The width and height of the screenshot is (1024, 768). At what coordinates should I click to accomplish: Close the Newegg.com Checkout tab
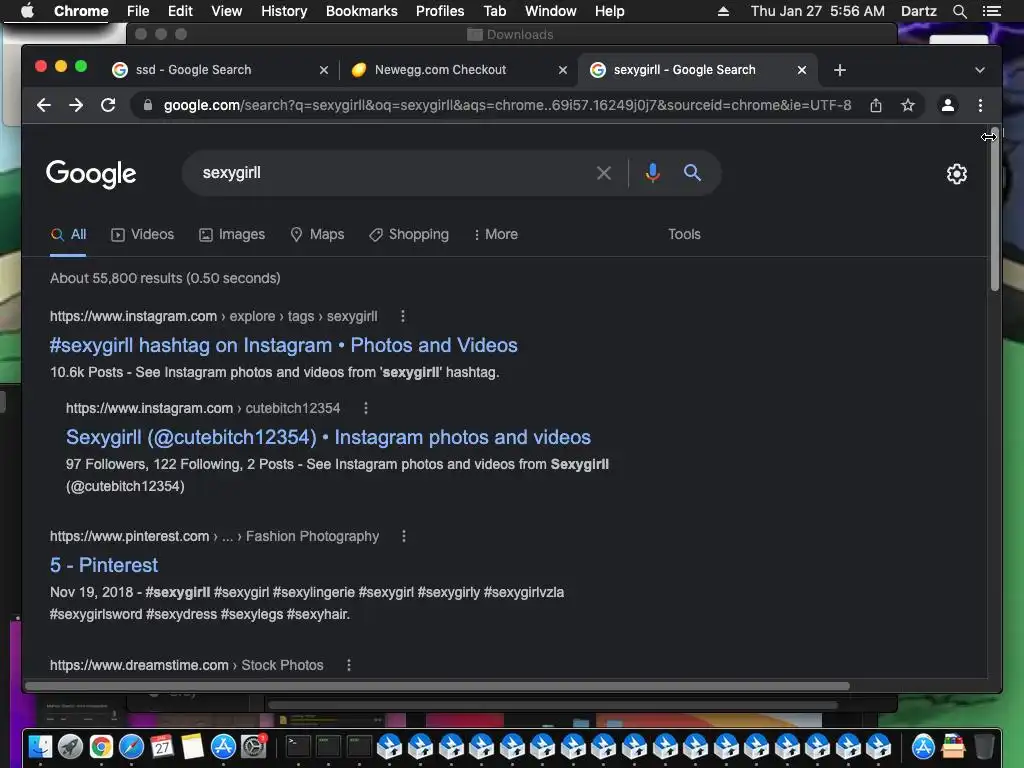pos(563,70)
